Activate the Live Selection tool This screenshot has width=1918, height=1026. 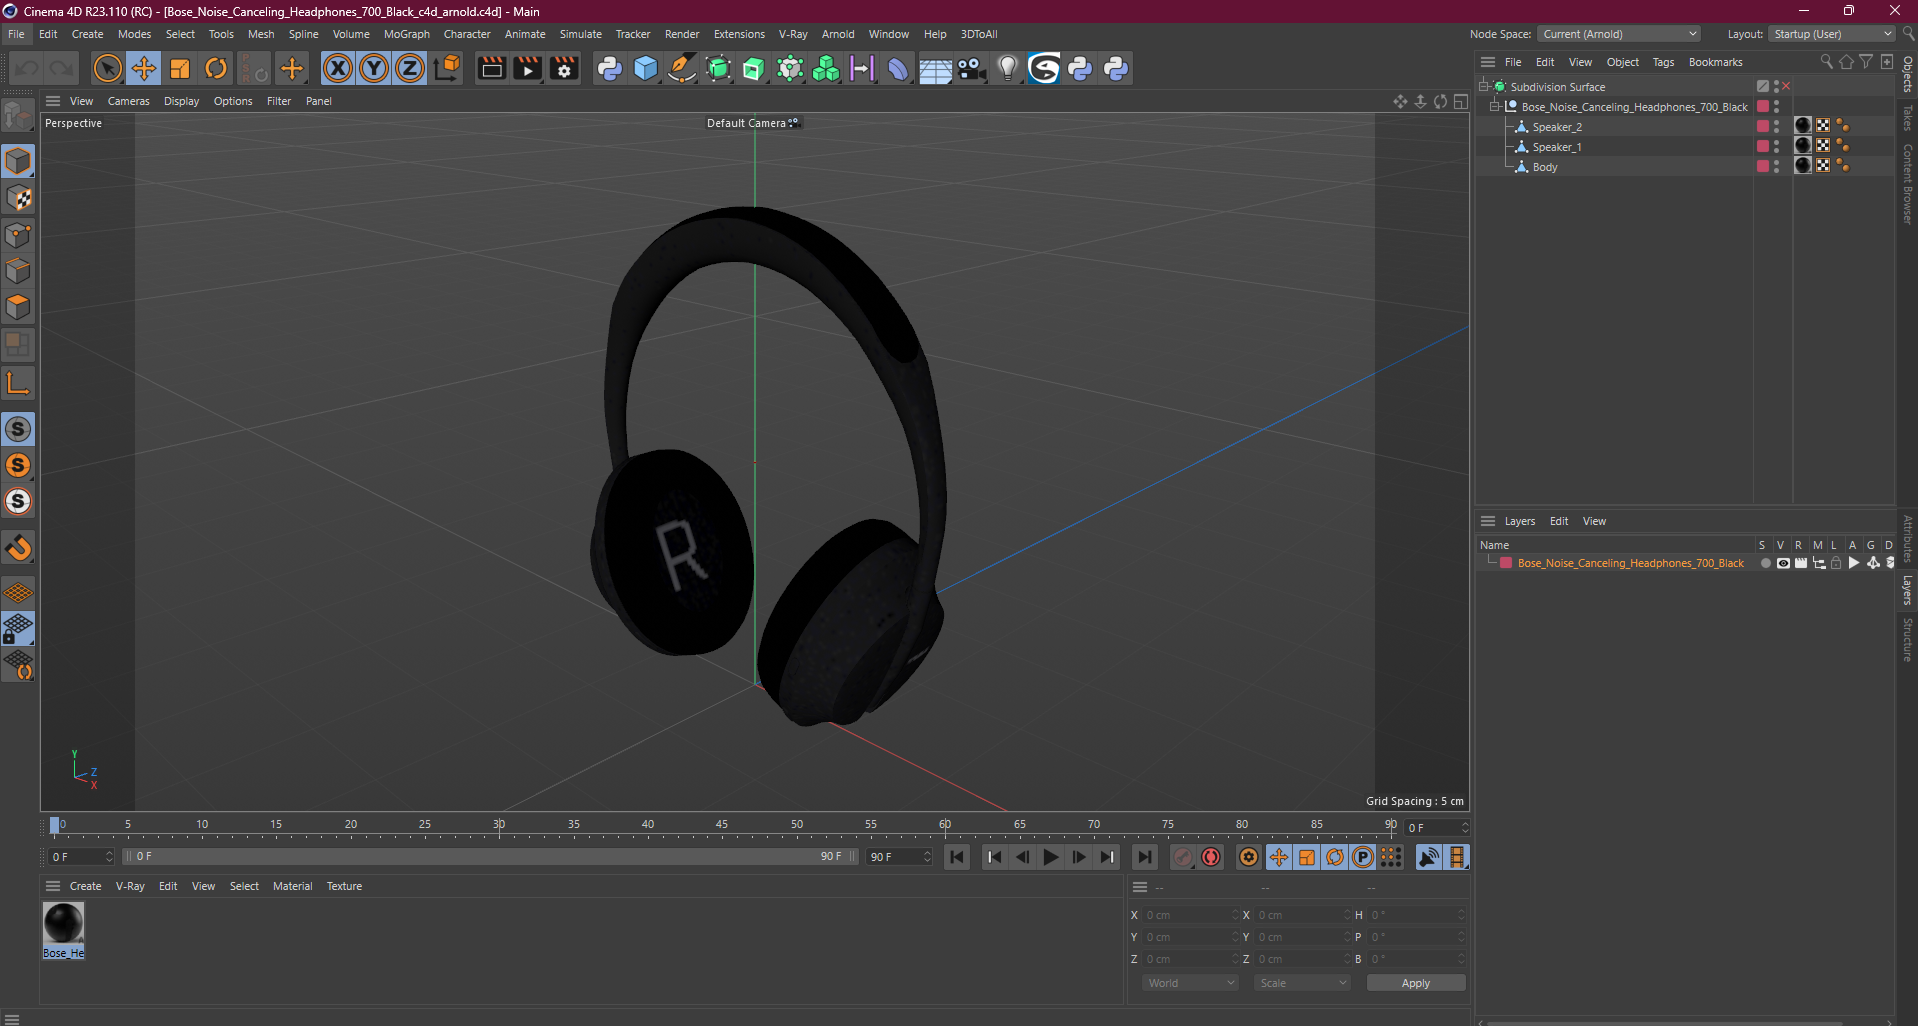pyautogui.click(x=107, y=68)
